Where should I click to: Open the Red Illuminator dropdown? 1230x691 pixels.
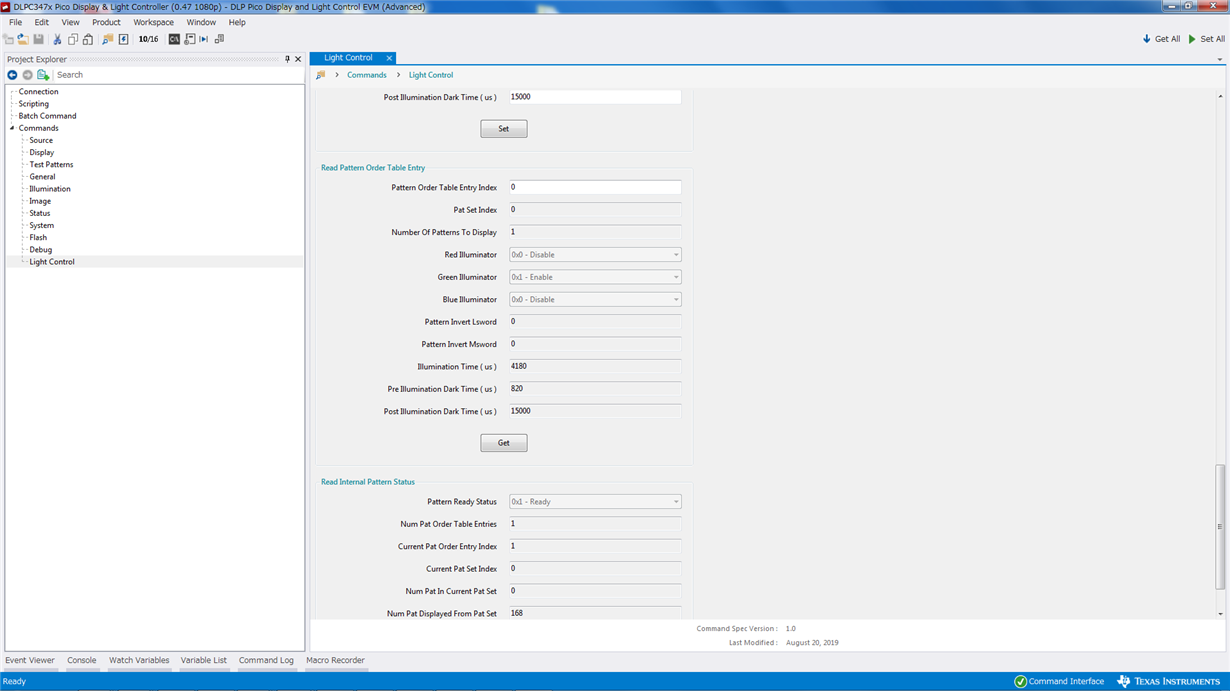(595, 255)
